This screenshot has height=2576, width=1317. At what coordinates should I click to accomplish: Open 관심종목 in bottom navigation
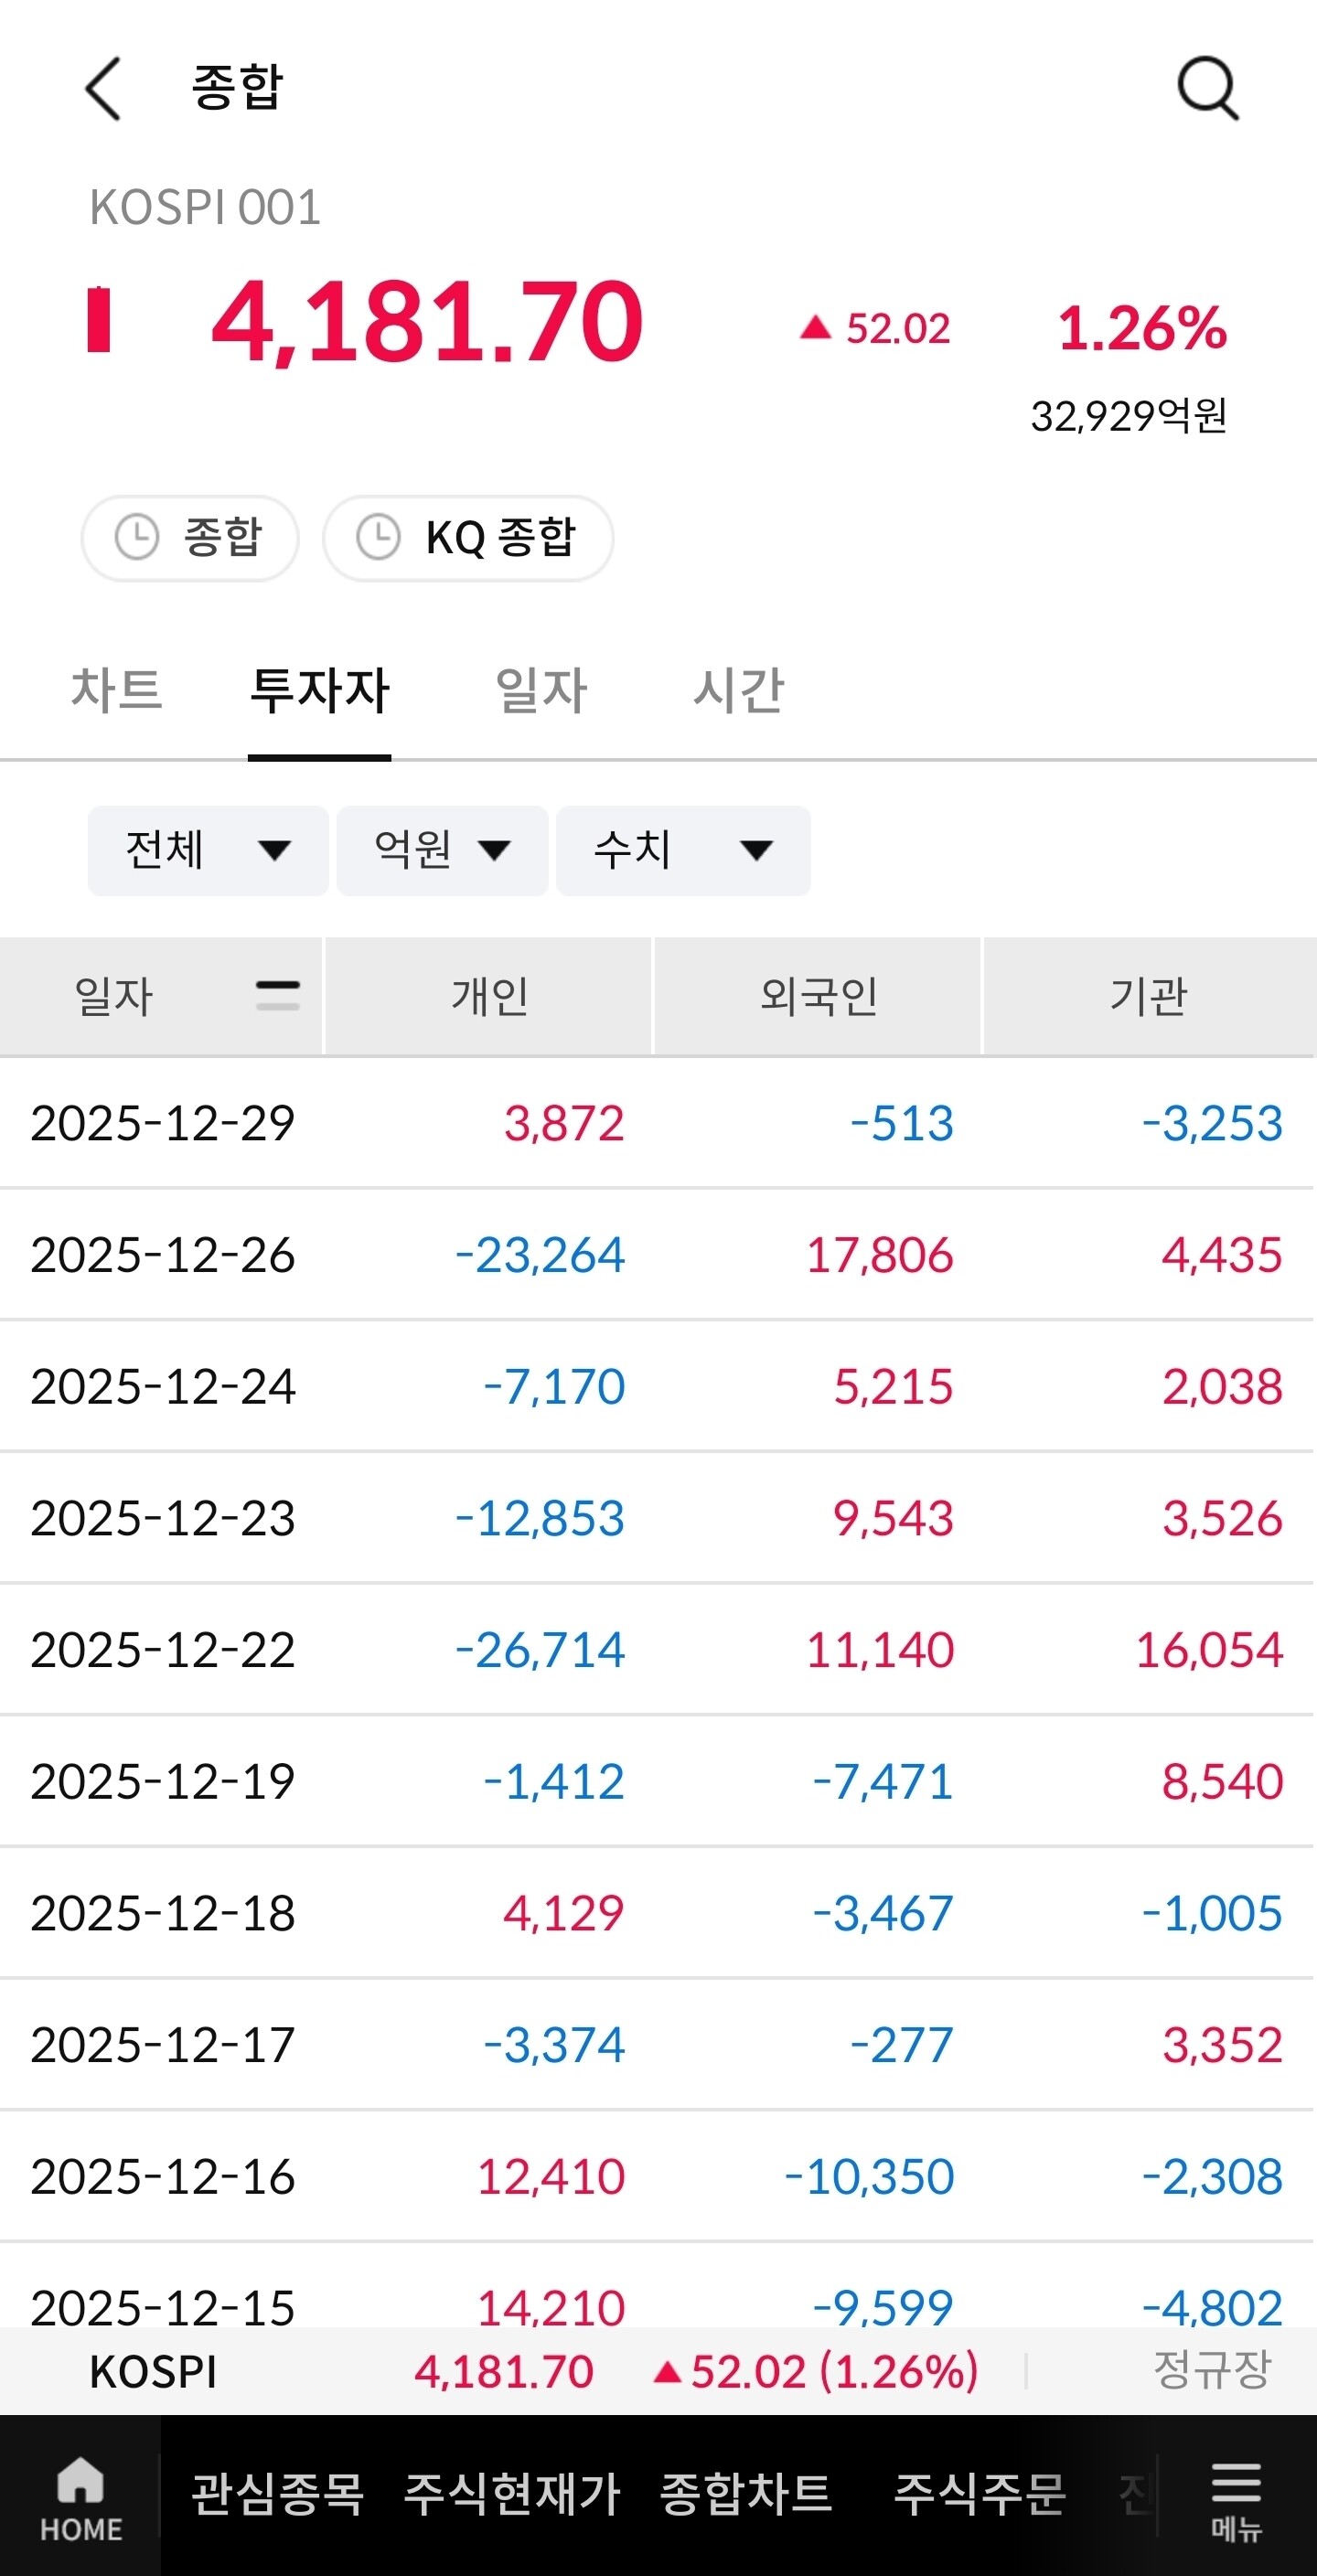[x=278, y=2494]
